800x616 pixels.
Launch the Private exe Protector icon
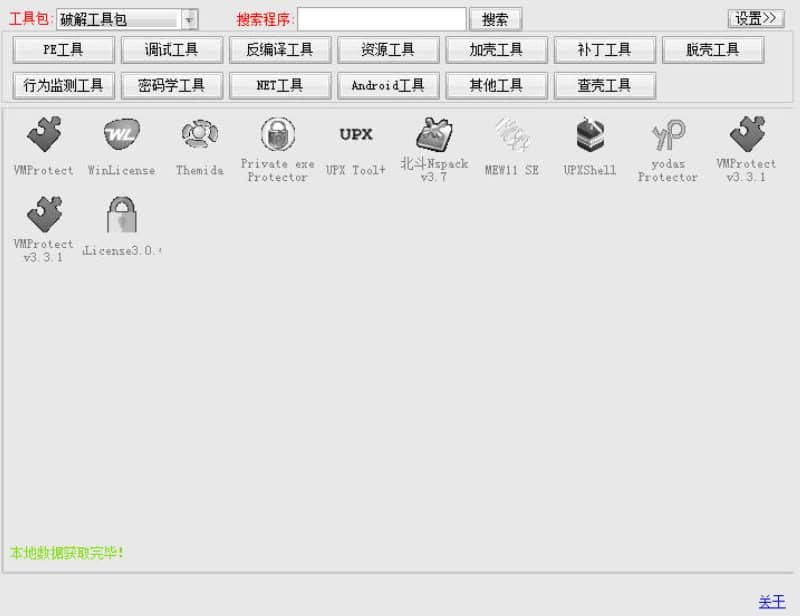pyautogui.click(x=278, y=134)
